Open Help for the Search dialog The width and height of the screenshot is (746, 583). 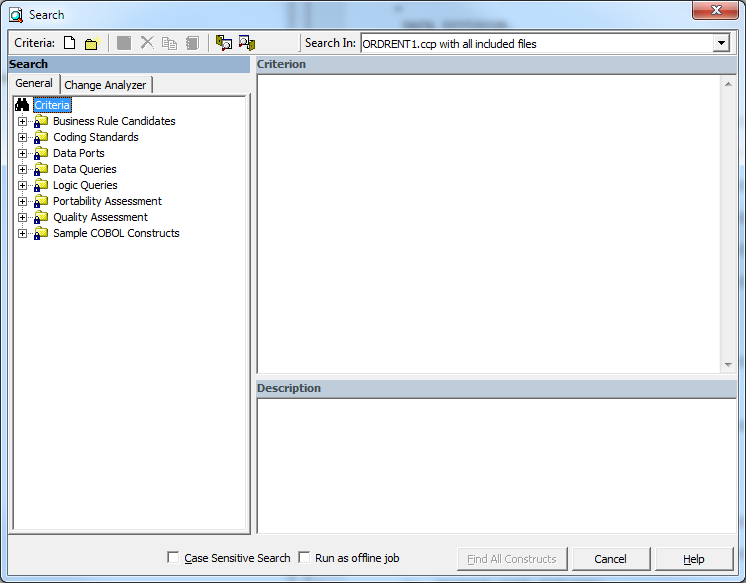[693, 559]
